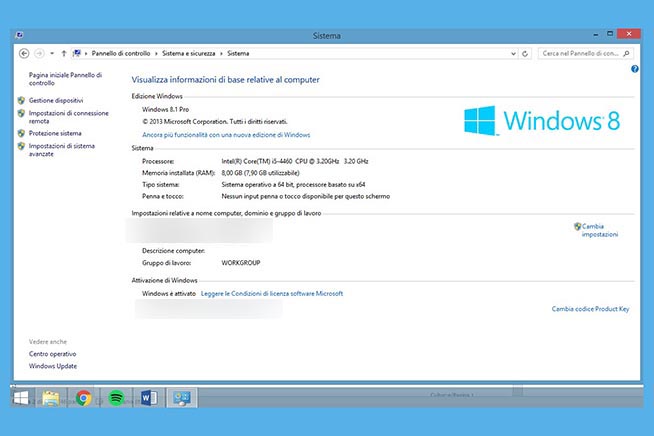Click the Windows 8.1 Pro edition text
The height and width of the screenshot is (436, 654).
click(x=166, y=109)
